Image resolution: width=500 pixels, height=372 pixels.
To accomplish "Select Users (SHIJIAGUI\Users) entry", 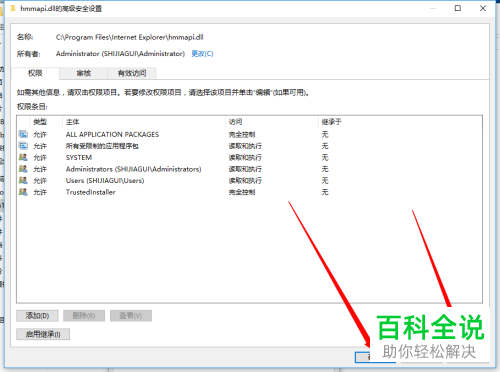I will tap(249, 180).
